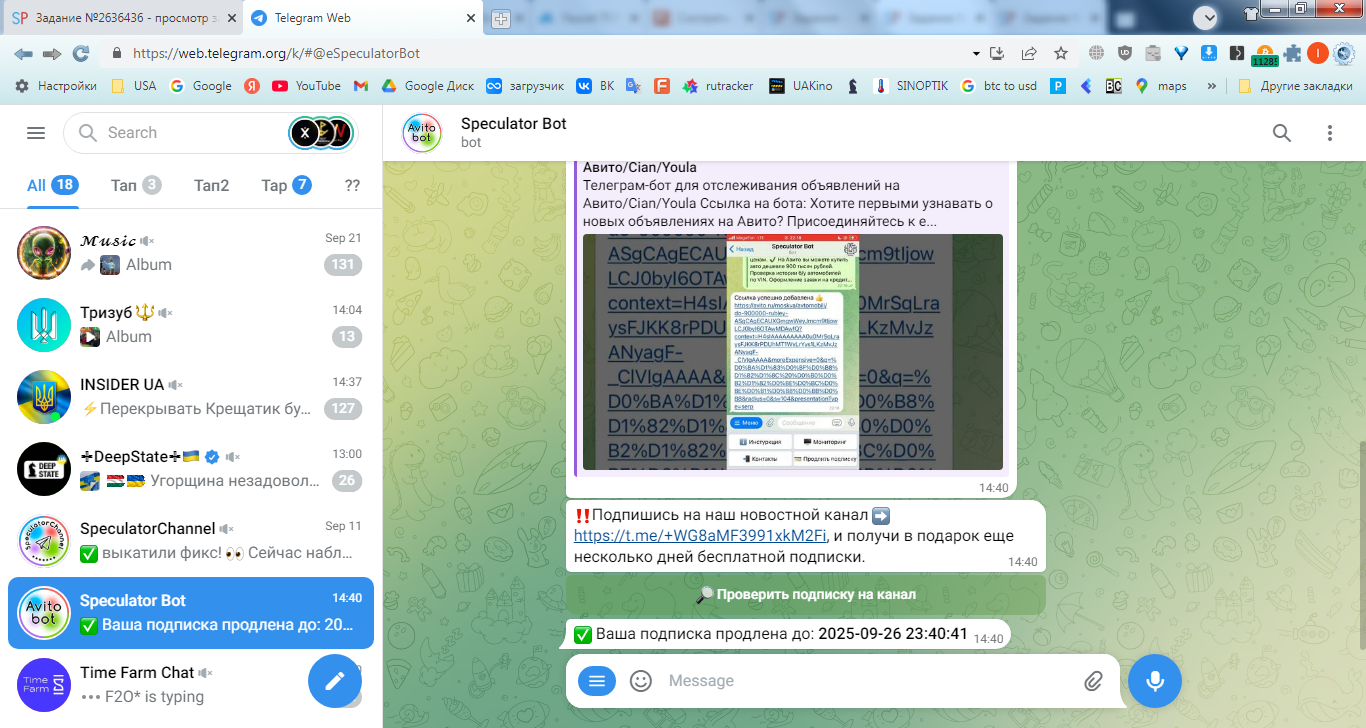Viewport: 1366px width, 728px height.
Task: Open the Настройки bookmark
Action: coord(55,86)
